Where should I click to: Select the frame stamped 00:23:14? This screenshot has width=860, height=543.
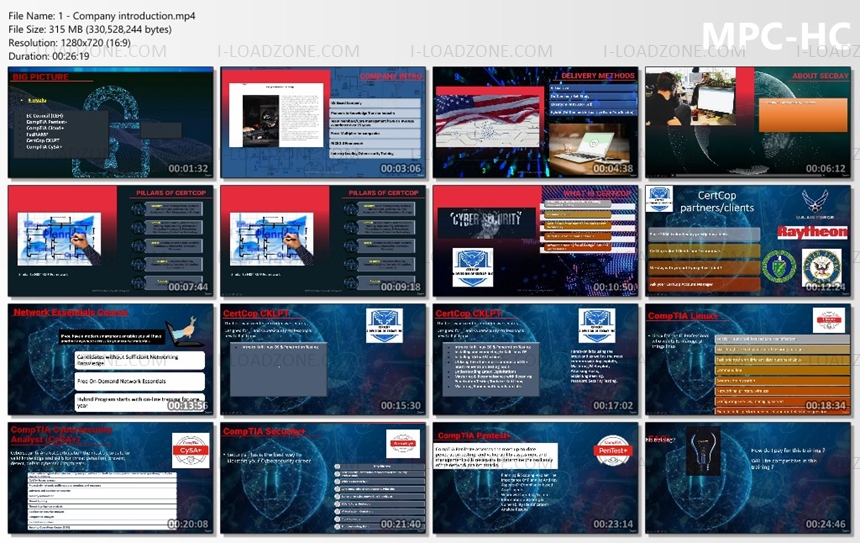(535, 478)
